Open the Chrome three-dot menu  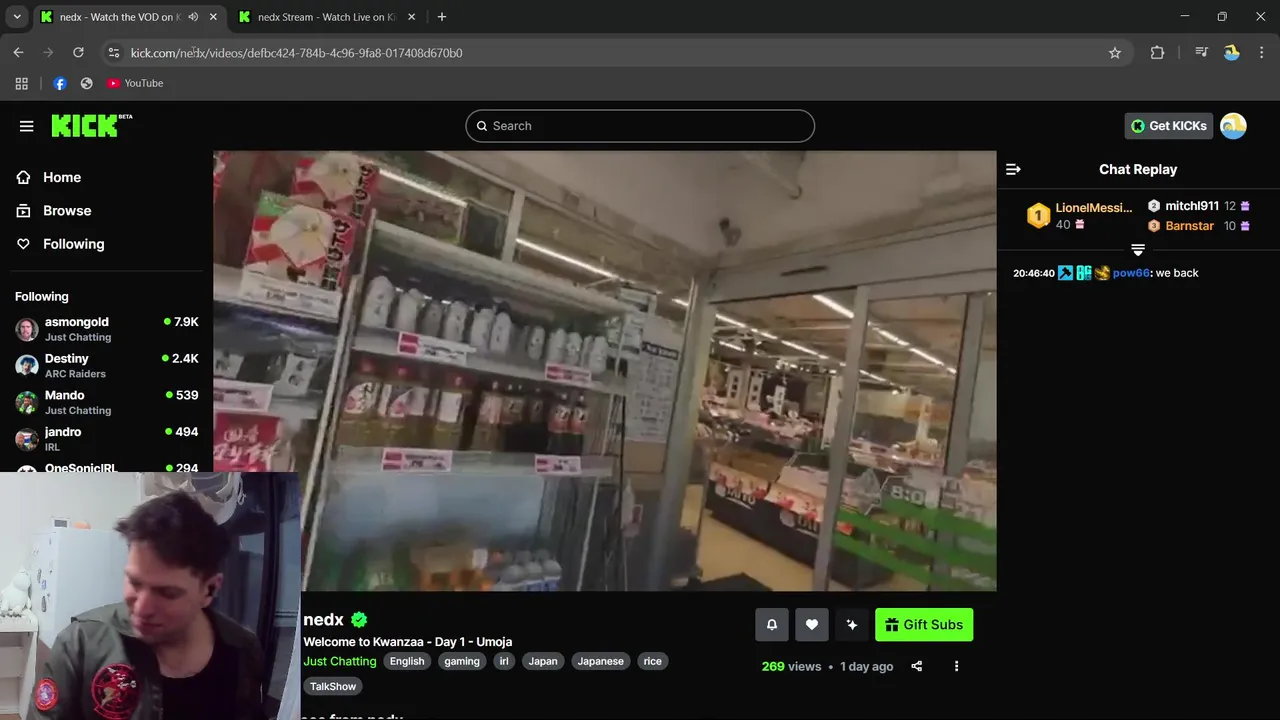point(1262,53)
